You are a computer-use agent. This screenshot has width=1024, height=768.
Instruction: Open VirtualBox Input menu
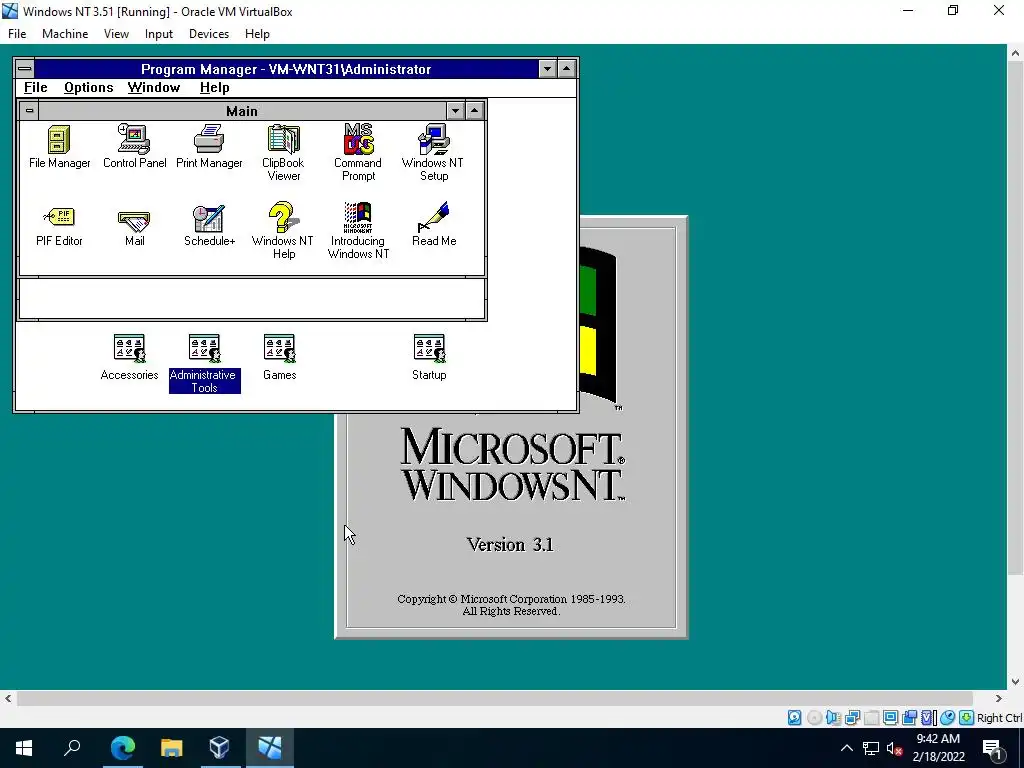[159, 34]
